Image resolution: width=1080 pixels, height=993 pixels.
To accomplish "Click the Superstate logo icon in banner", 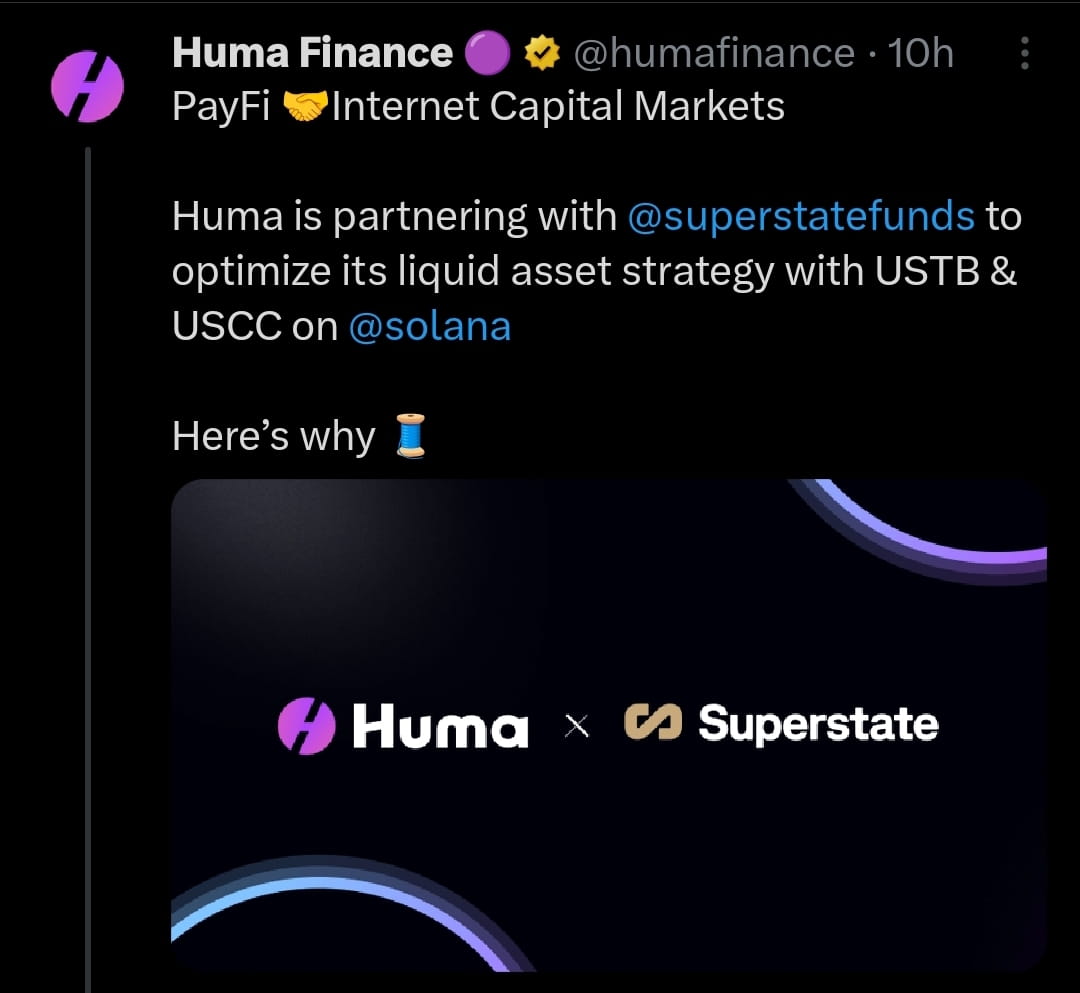I will [x=653, y=722].
